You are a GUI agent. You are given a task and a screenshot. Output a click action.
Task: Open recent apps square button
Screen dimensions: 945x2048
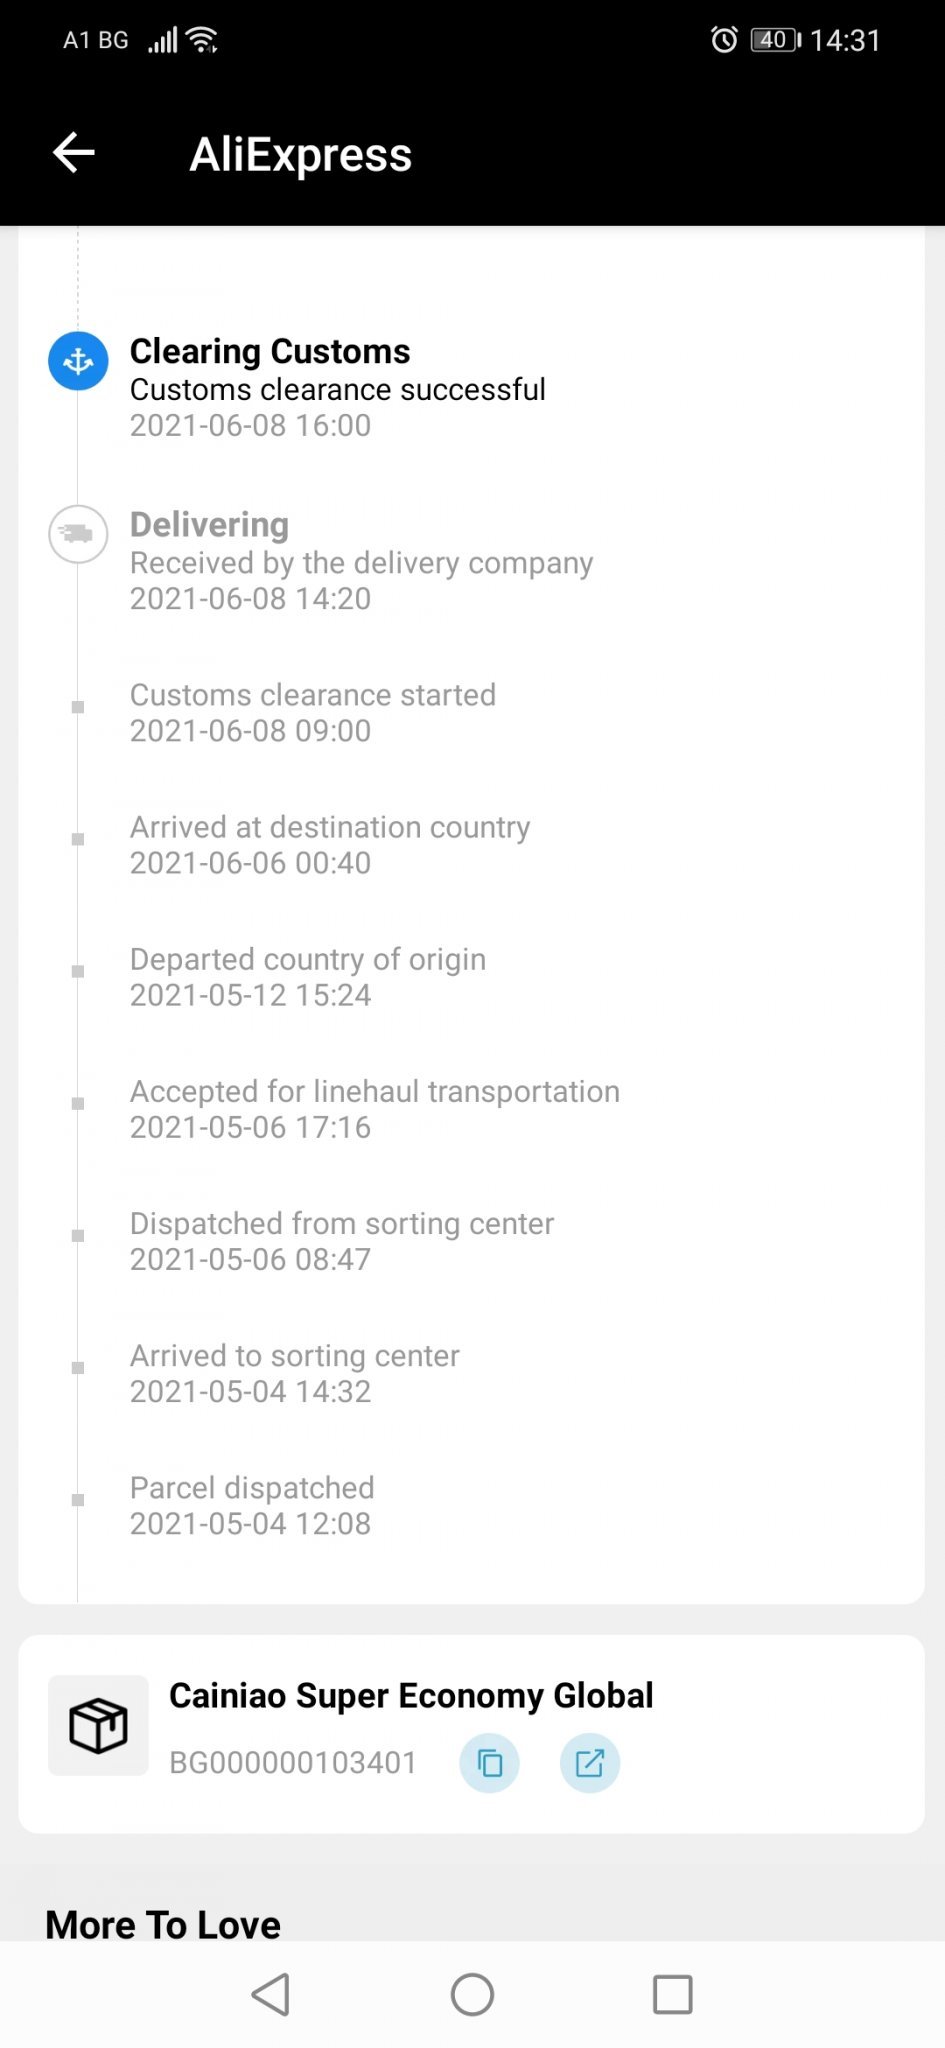point(672,1994)
